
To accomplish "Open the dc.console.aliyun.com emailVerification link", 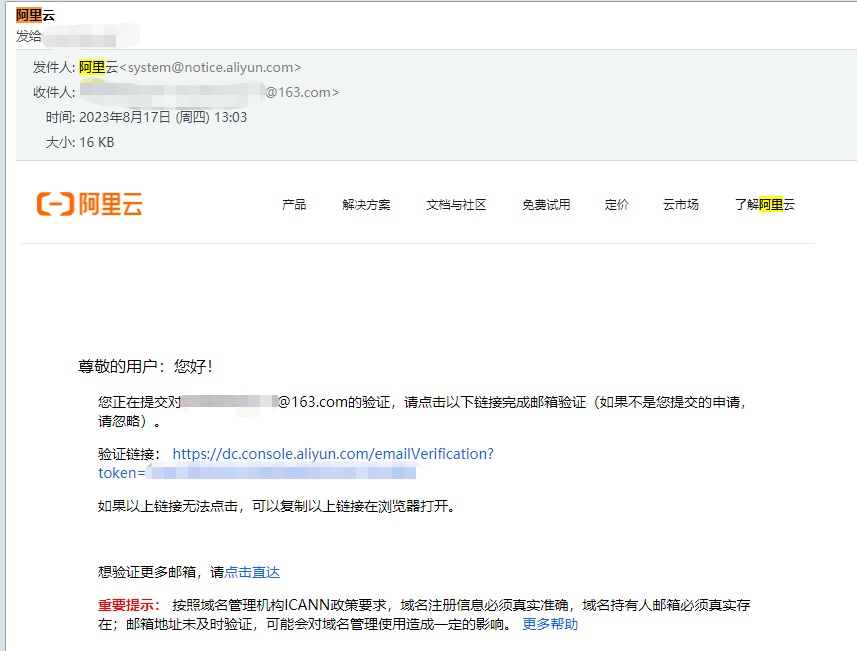I will (333, 454).
